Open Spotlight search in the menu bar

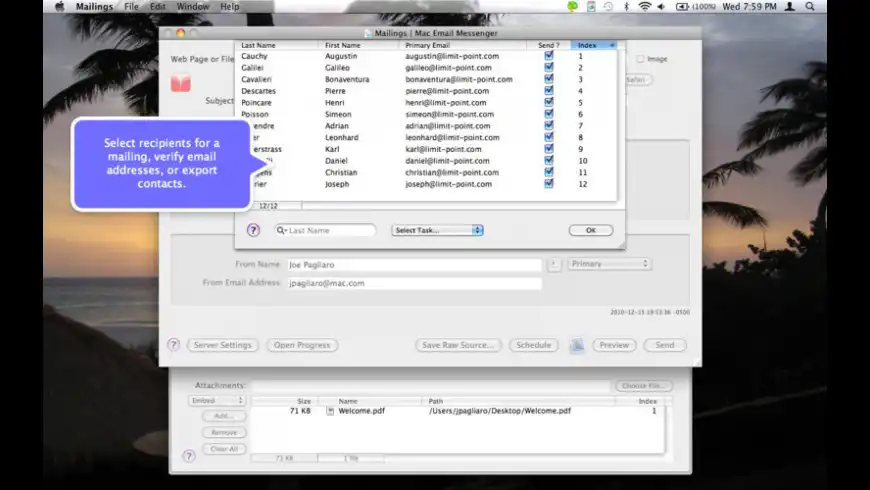click(x=810, y=7)
